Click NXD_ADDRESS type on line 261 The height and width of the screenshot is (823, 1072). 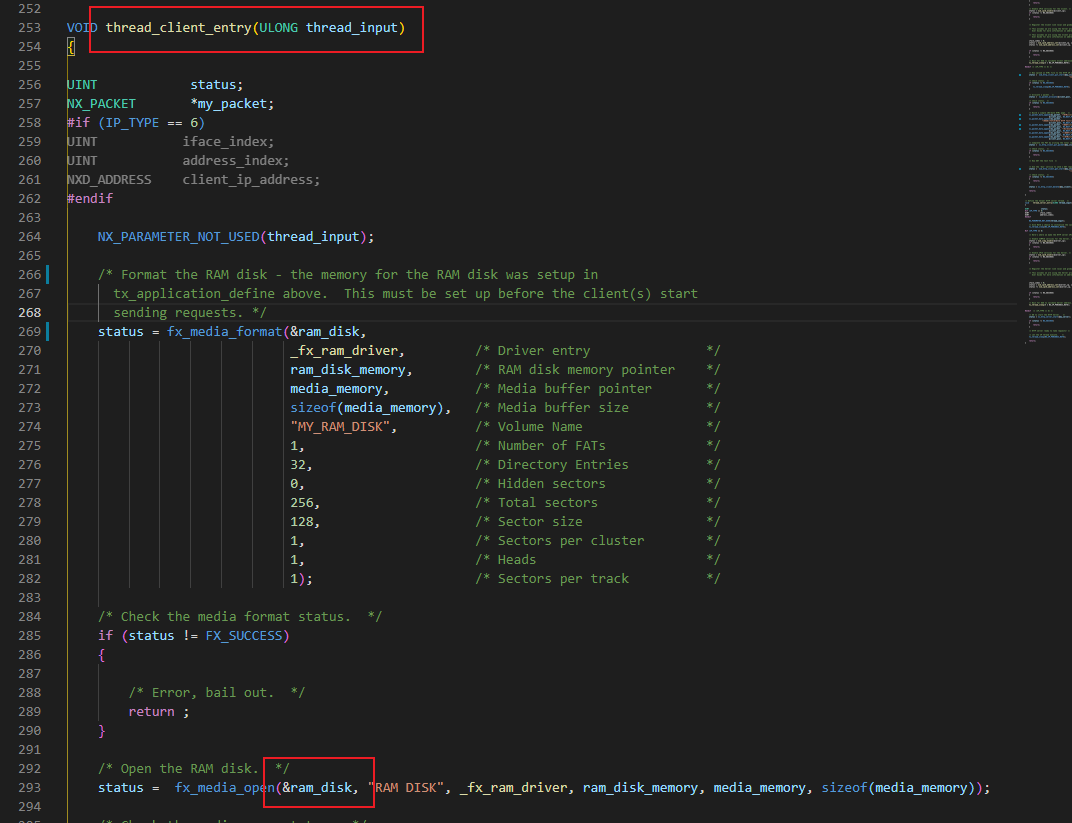pyautogui.click(x=109, y=180)
